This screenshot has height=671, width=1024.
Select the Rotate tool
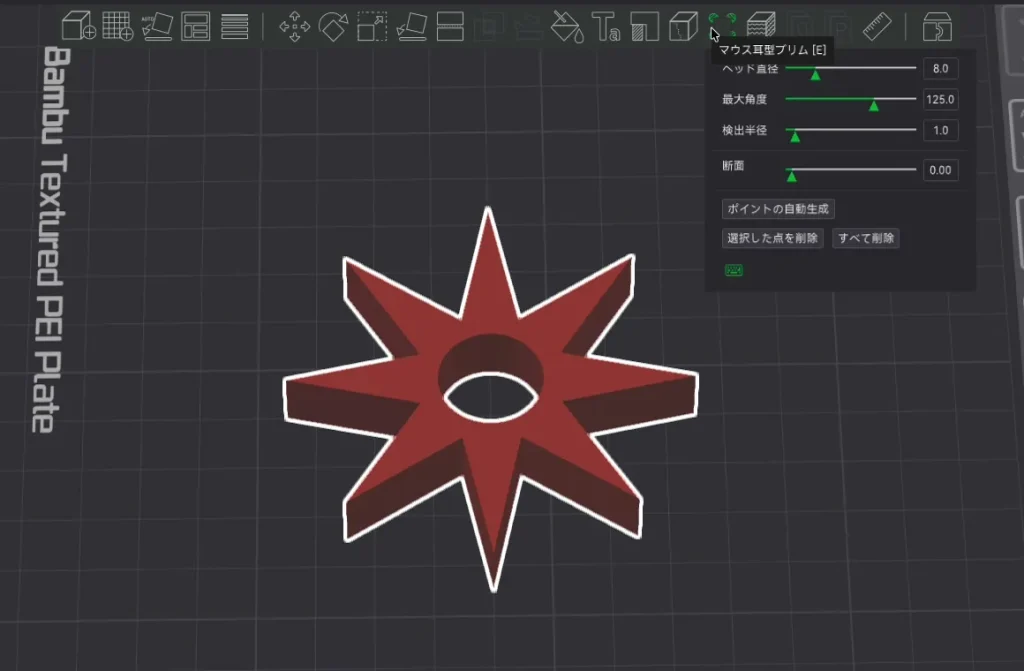click(x=333, y=27)
